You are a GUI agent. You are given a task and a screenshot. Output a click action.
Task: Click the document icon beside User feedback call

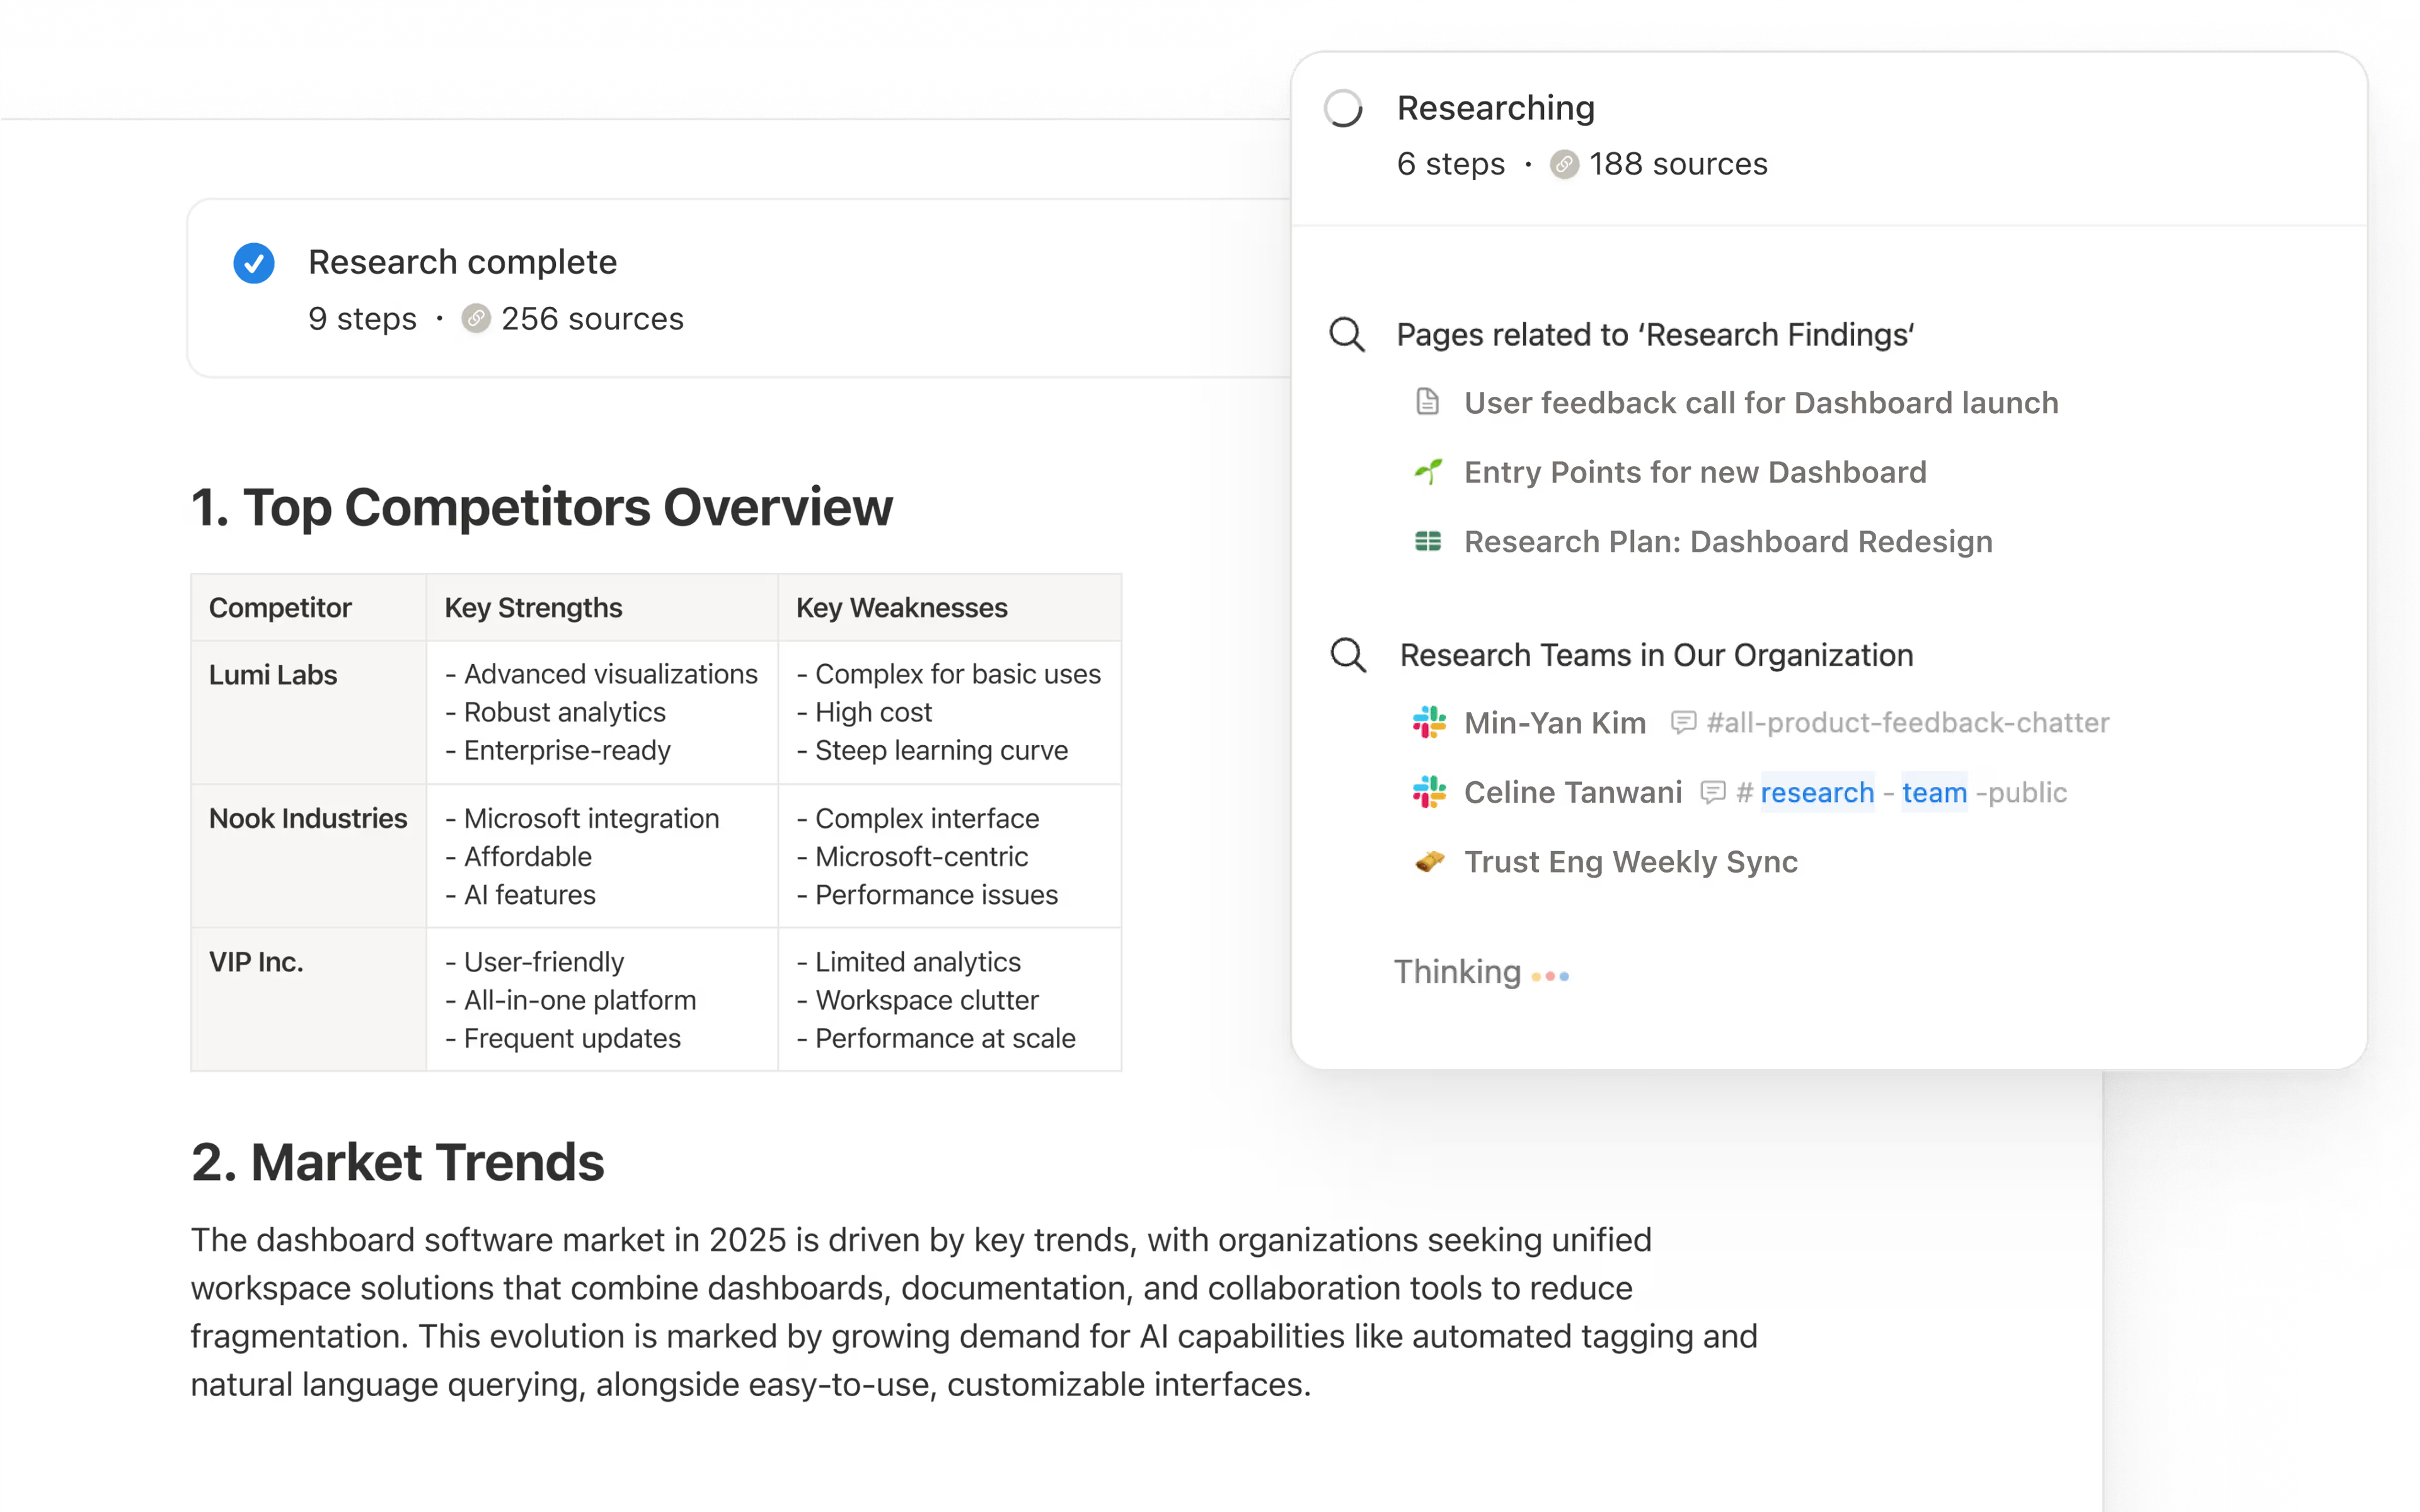(x=1428, y=402)
